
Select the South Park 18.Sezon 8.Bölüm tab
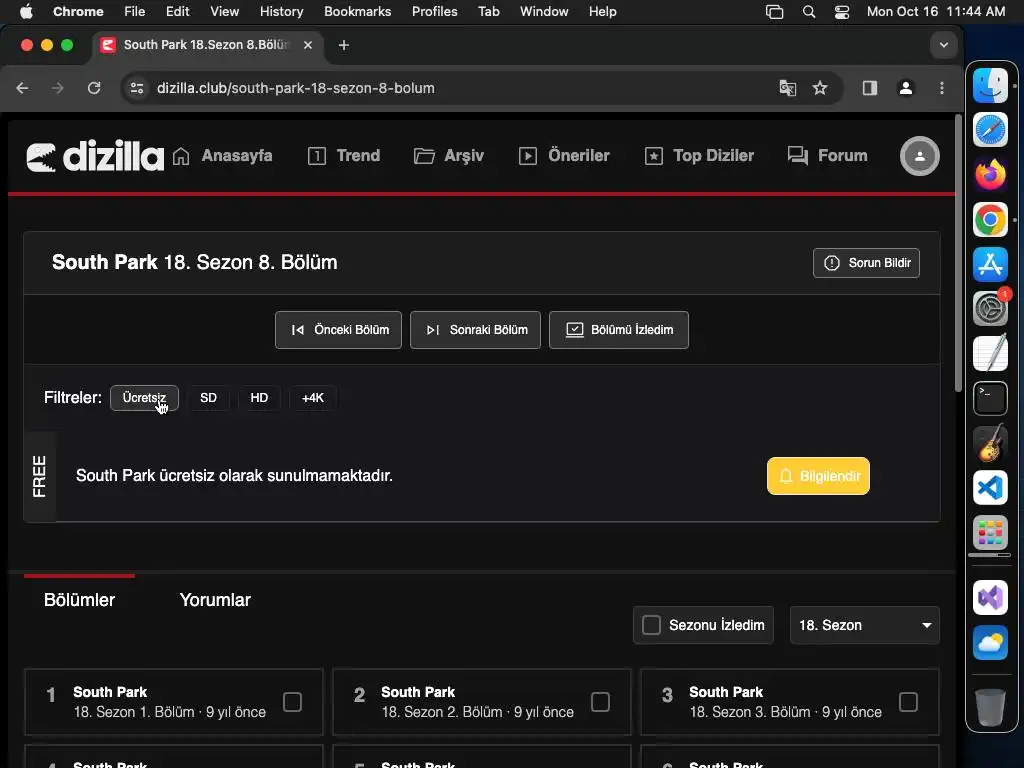pyautogui.click(x=208, y=45)
